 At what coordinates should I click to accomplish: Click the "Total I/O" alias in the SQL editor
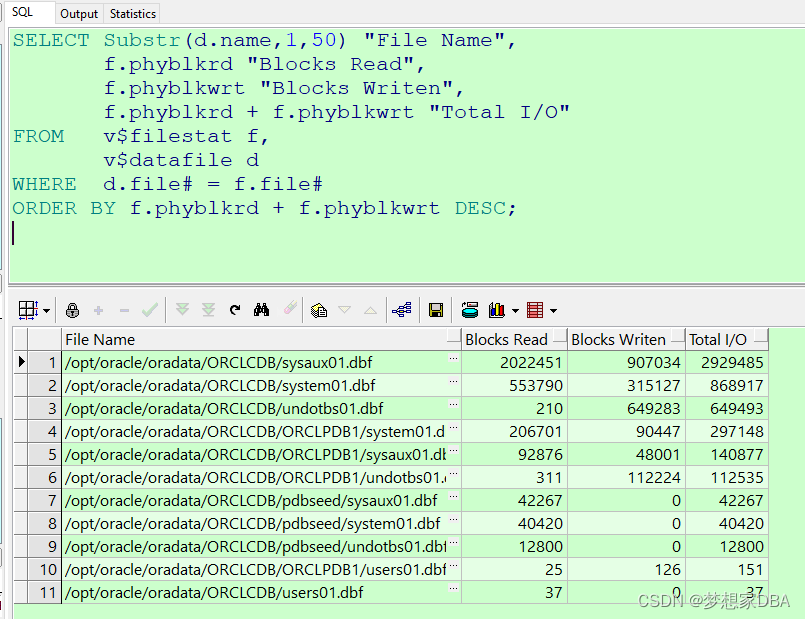click(499, 112)
